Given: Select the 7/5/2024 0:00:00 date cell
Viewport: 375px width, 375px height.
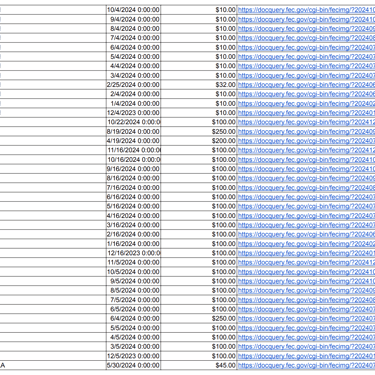Looking at the screenshot, I should point(133,300).
